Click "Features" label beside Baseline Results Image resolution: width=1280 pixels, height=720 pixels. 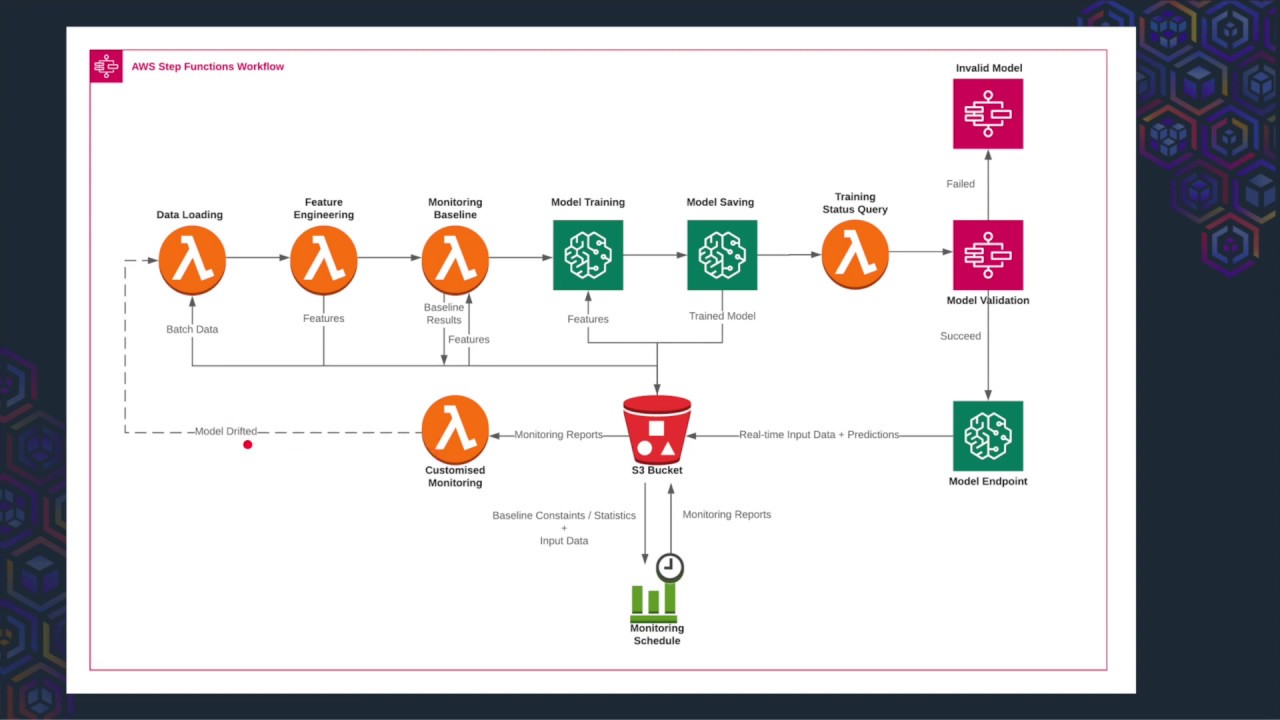[469, 340]
